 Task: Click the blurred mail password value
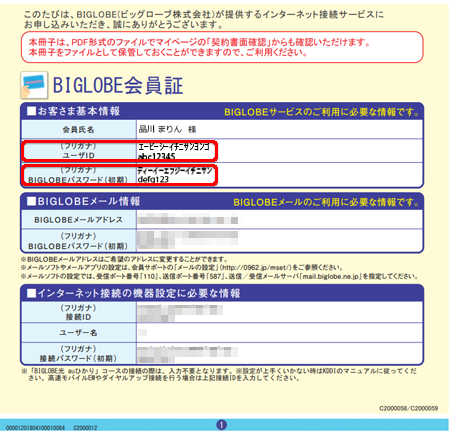pos(188,240)
